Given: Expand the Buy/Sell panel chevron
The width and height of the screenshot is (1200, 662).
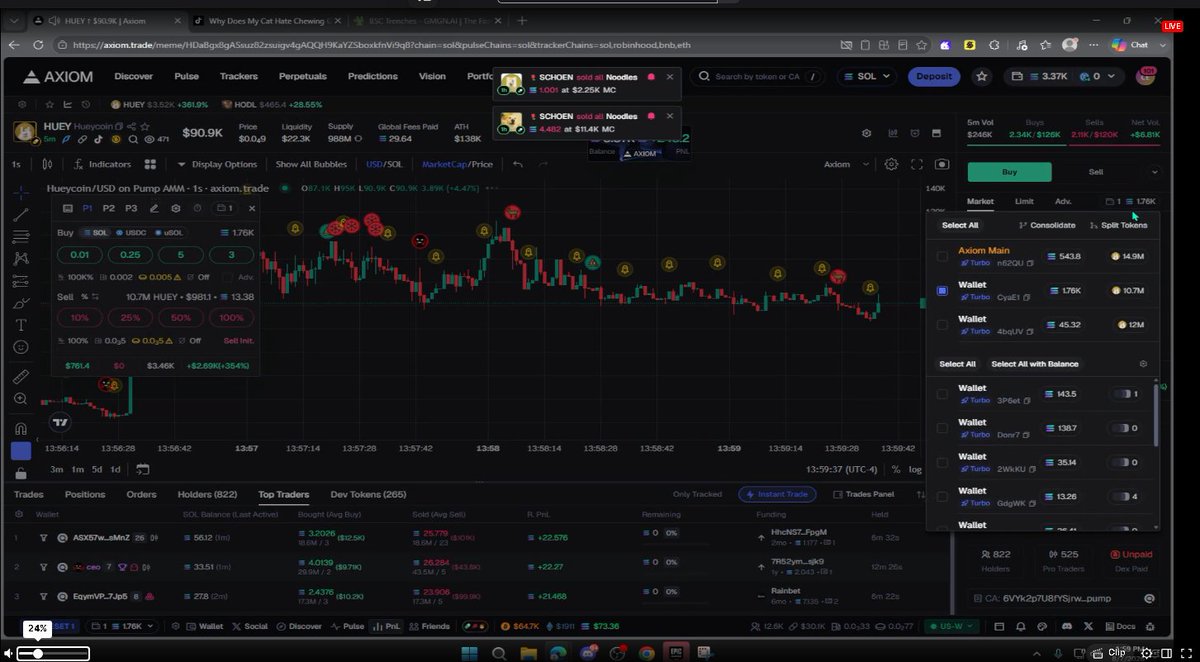Looking at the screenshot, I should (1155, 172).
